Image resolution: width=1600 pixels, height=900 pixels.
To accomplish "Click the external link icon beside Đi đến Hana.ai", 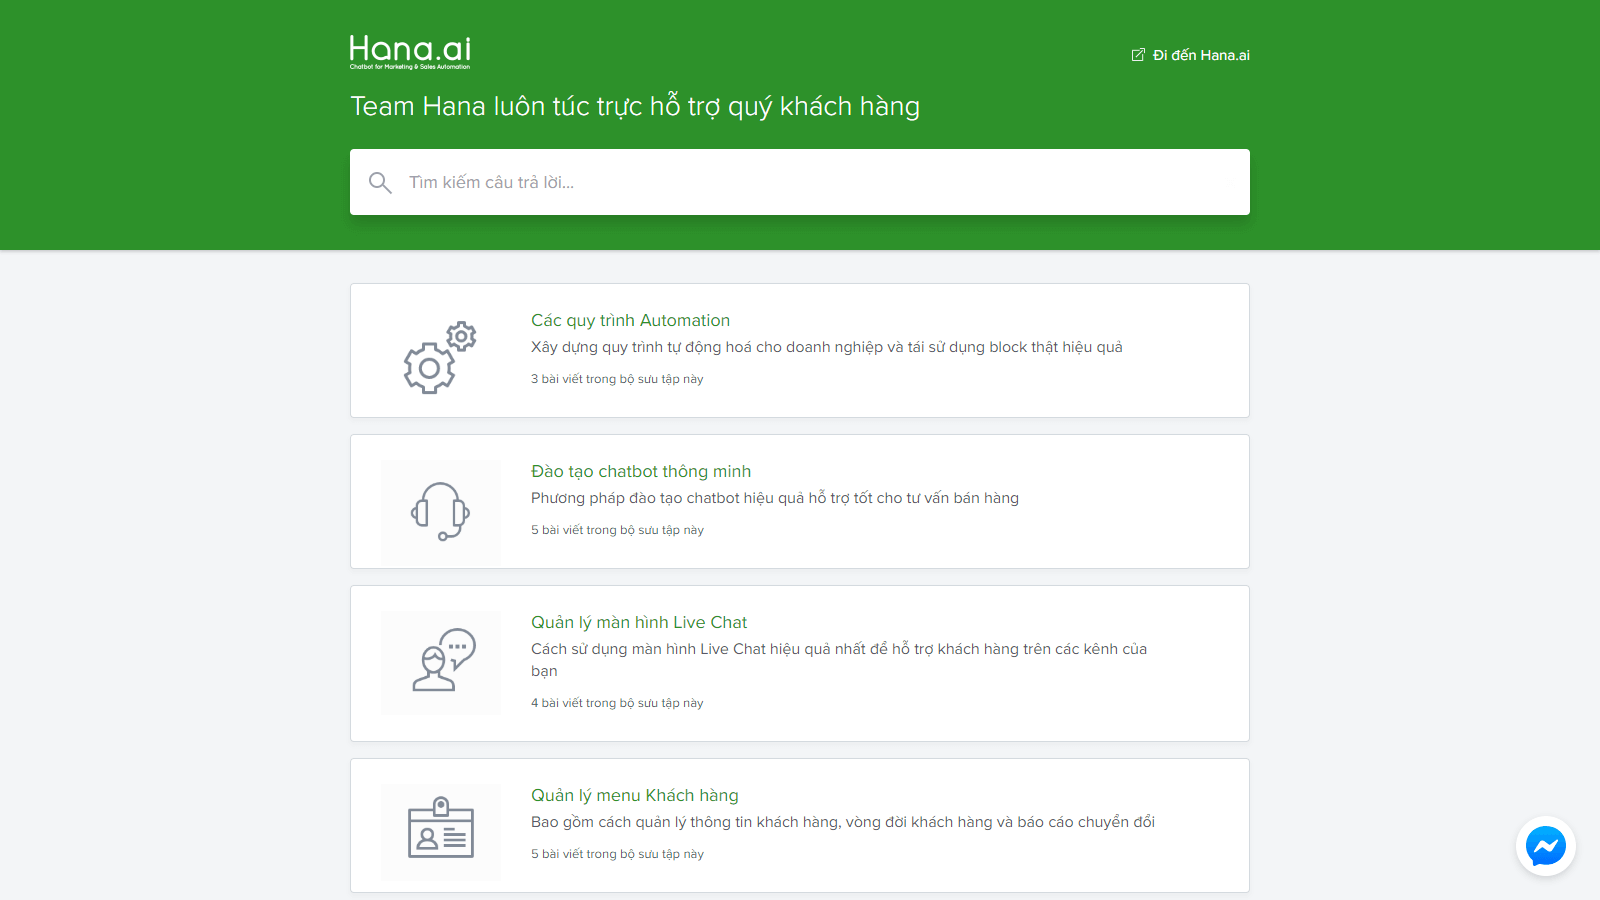I will (x=1138, y=55).
